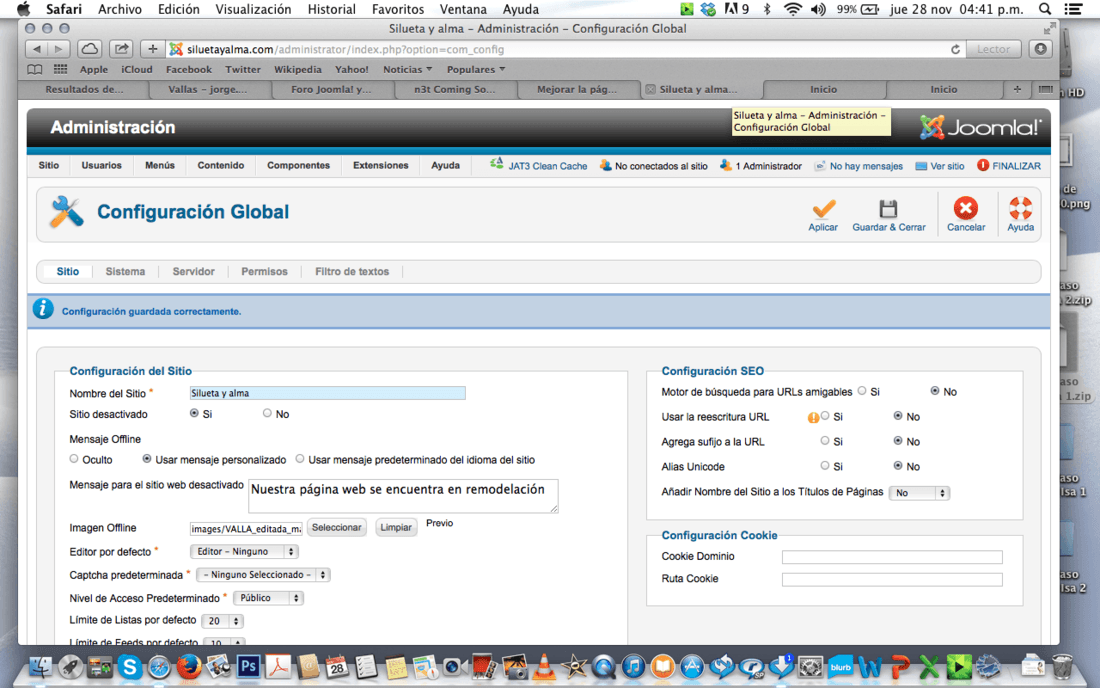Screen dimensions: 1100x688
Task: Click the Lector reader button
Action: (x=993, y=49)
